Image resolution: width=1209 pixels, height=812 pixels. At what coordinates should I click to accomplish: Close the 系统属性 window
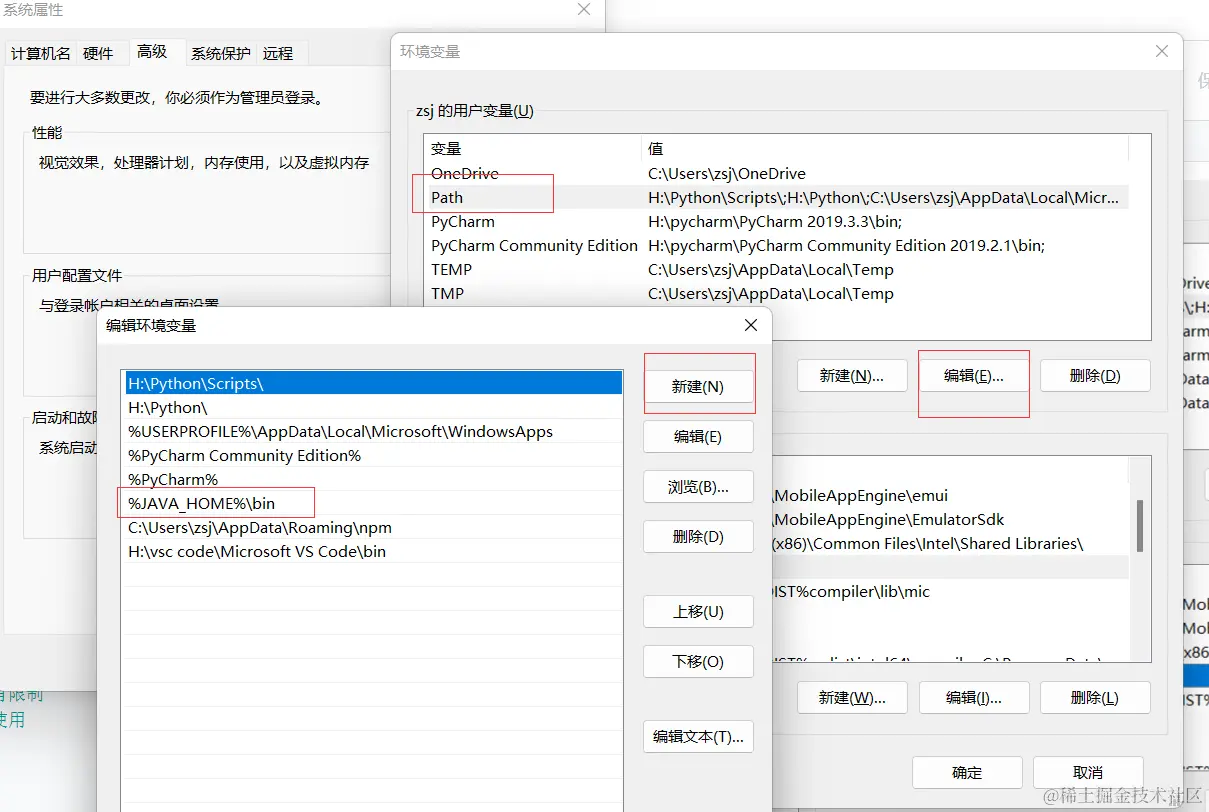tap(584, 9)
